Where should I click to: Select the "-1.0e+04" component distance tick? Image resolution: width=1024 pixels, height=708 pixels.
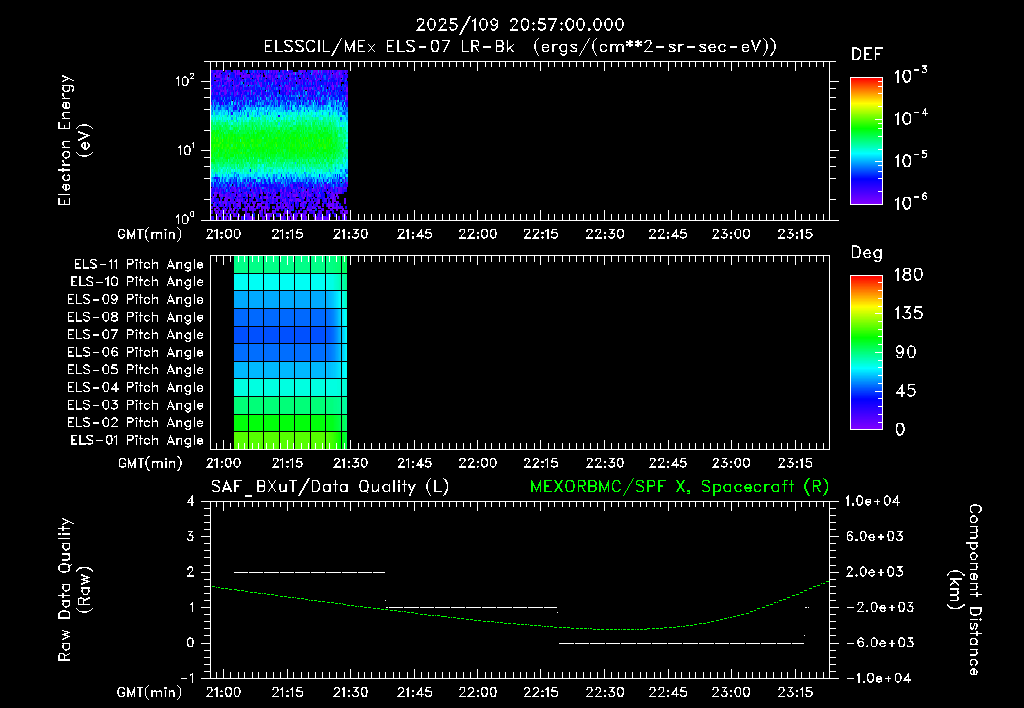click(876, 678)
